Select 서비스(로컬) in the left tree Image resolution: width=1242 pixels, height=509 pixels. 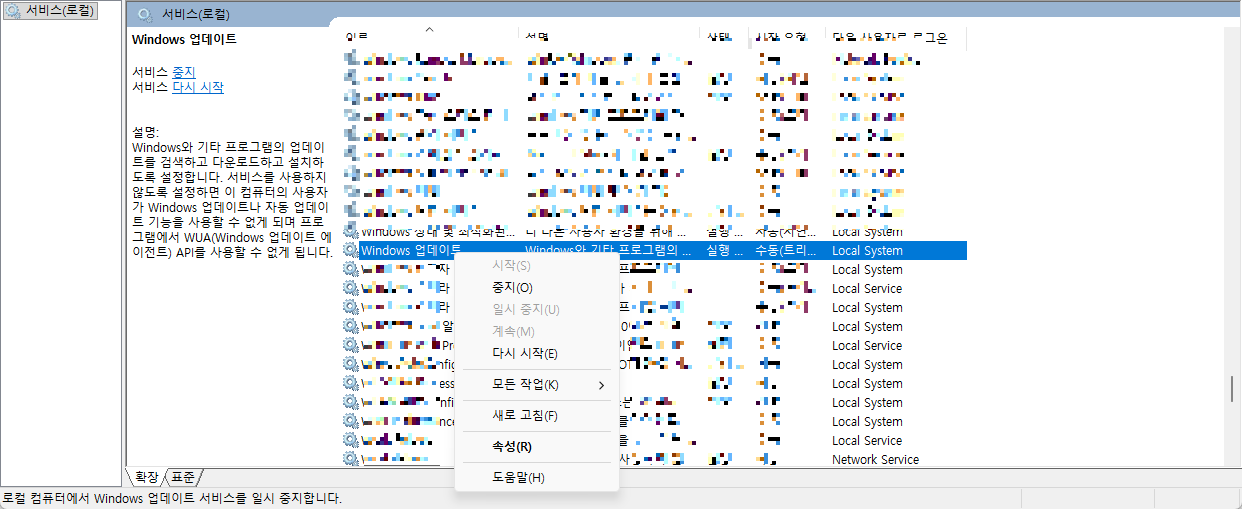pos(60,11)
